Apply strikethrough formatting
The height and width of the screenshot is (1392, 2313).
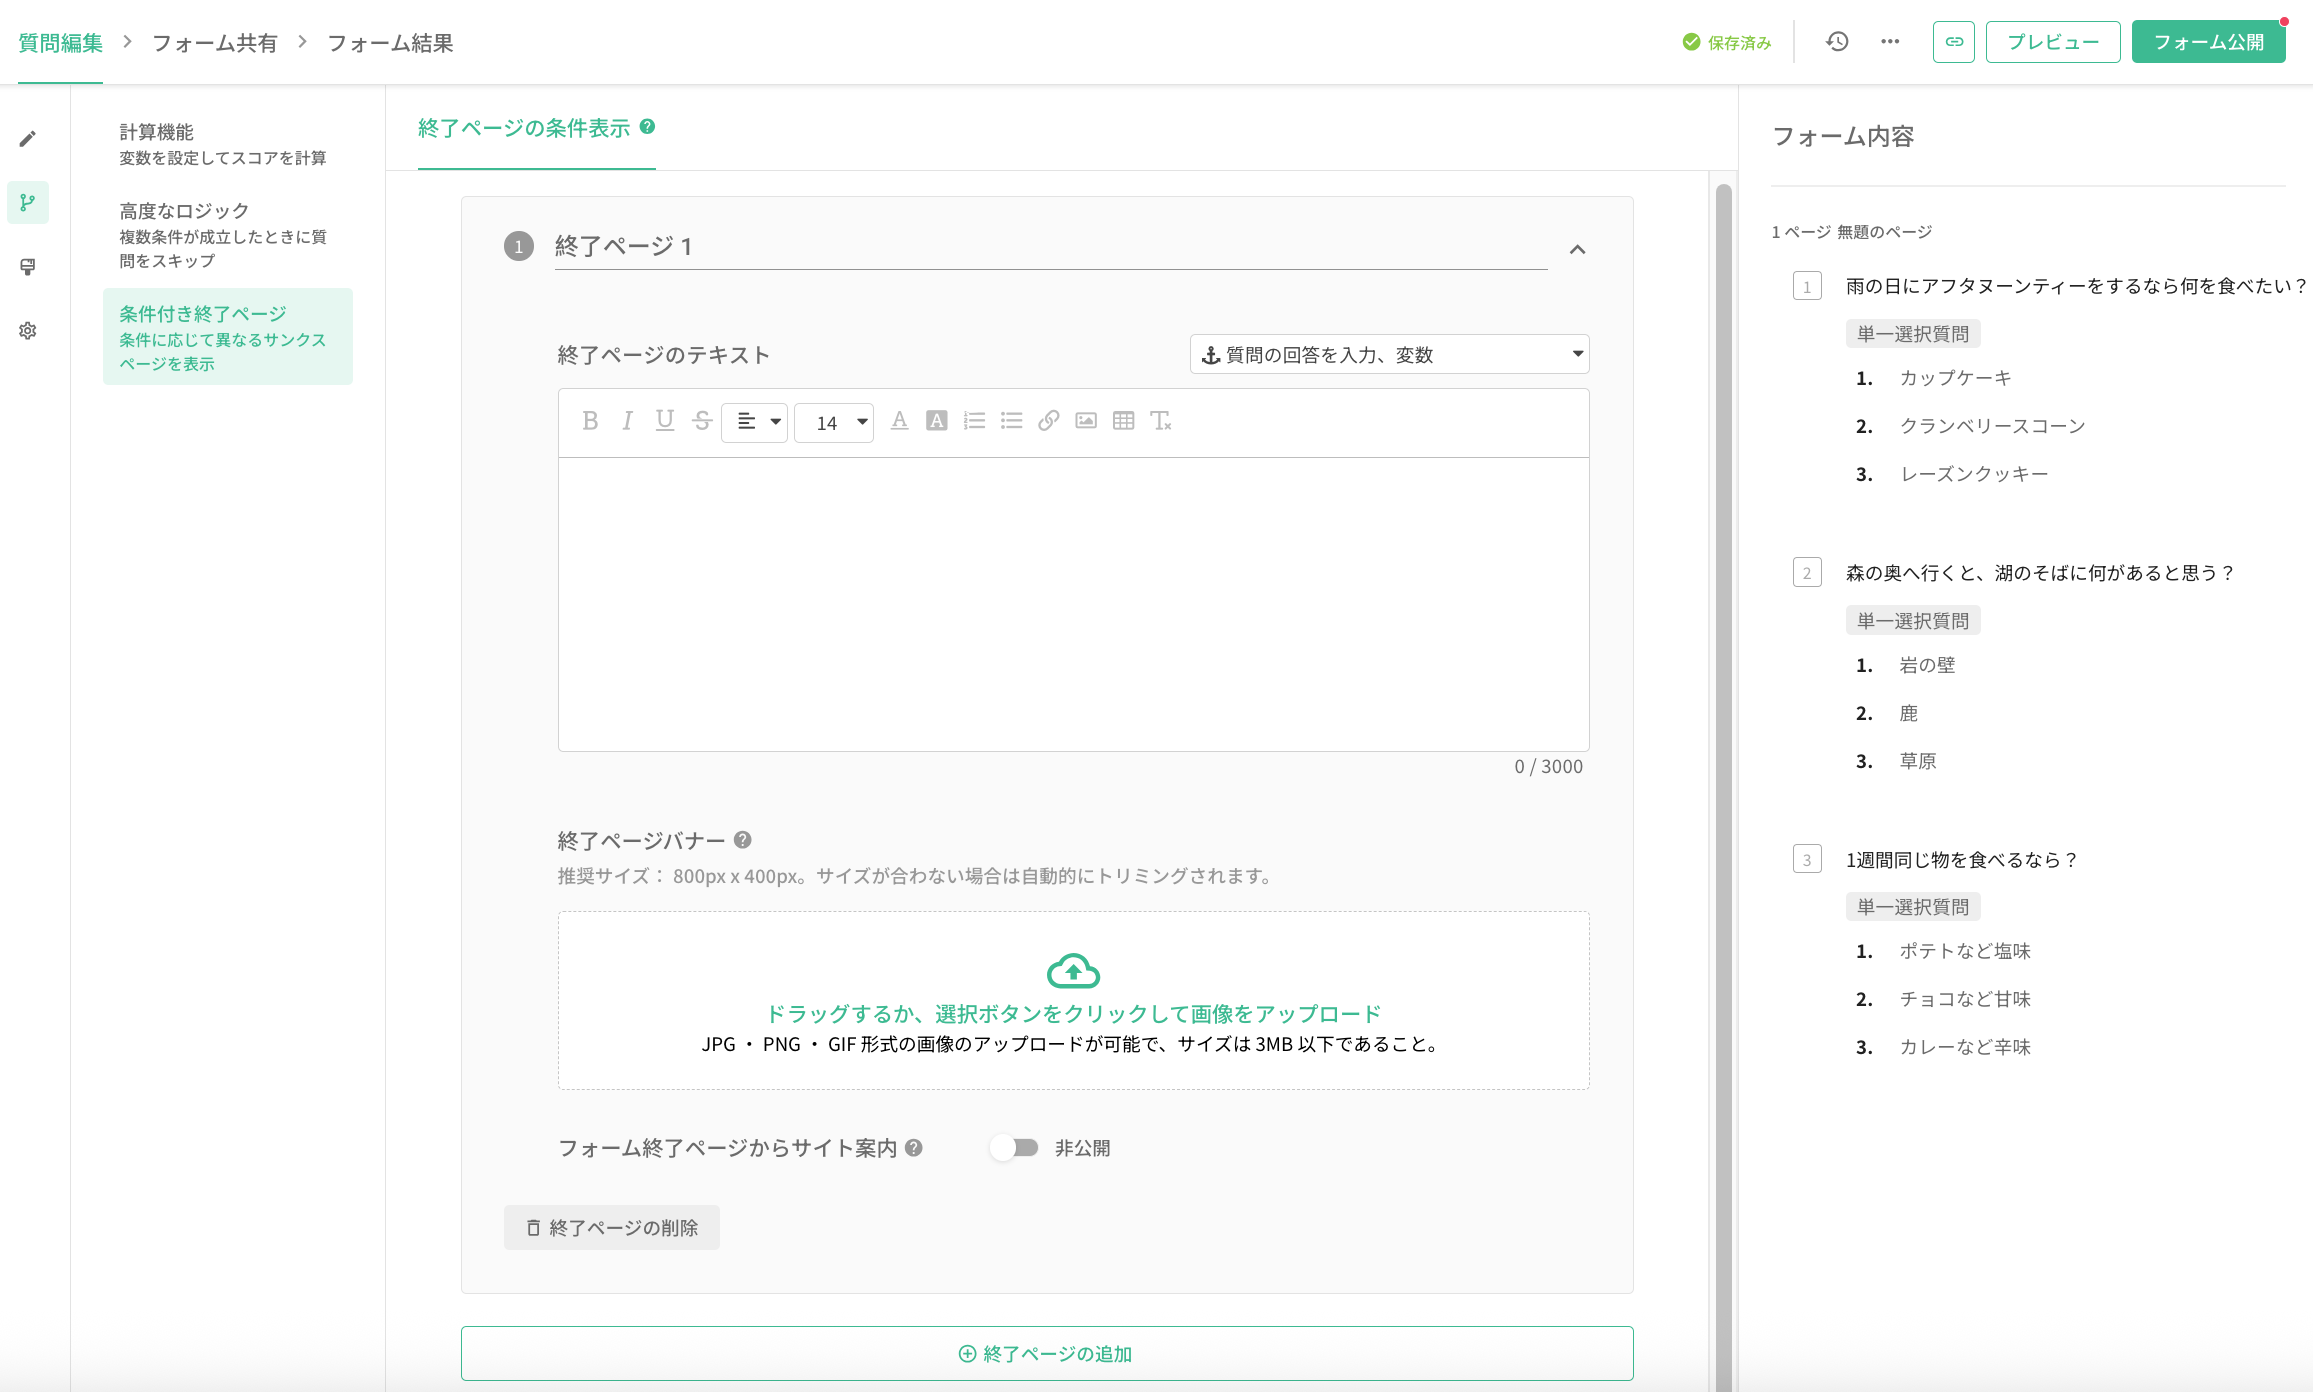tap(702, 421)
